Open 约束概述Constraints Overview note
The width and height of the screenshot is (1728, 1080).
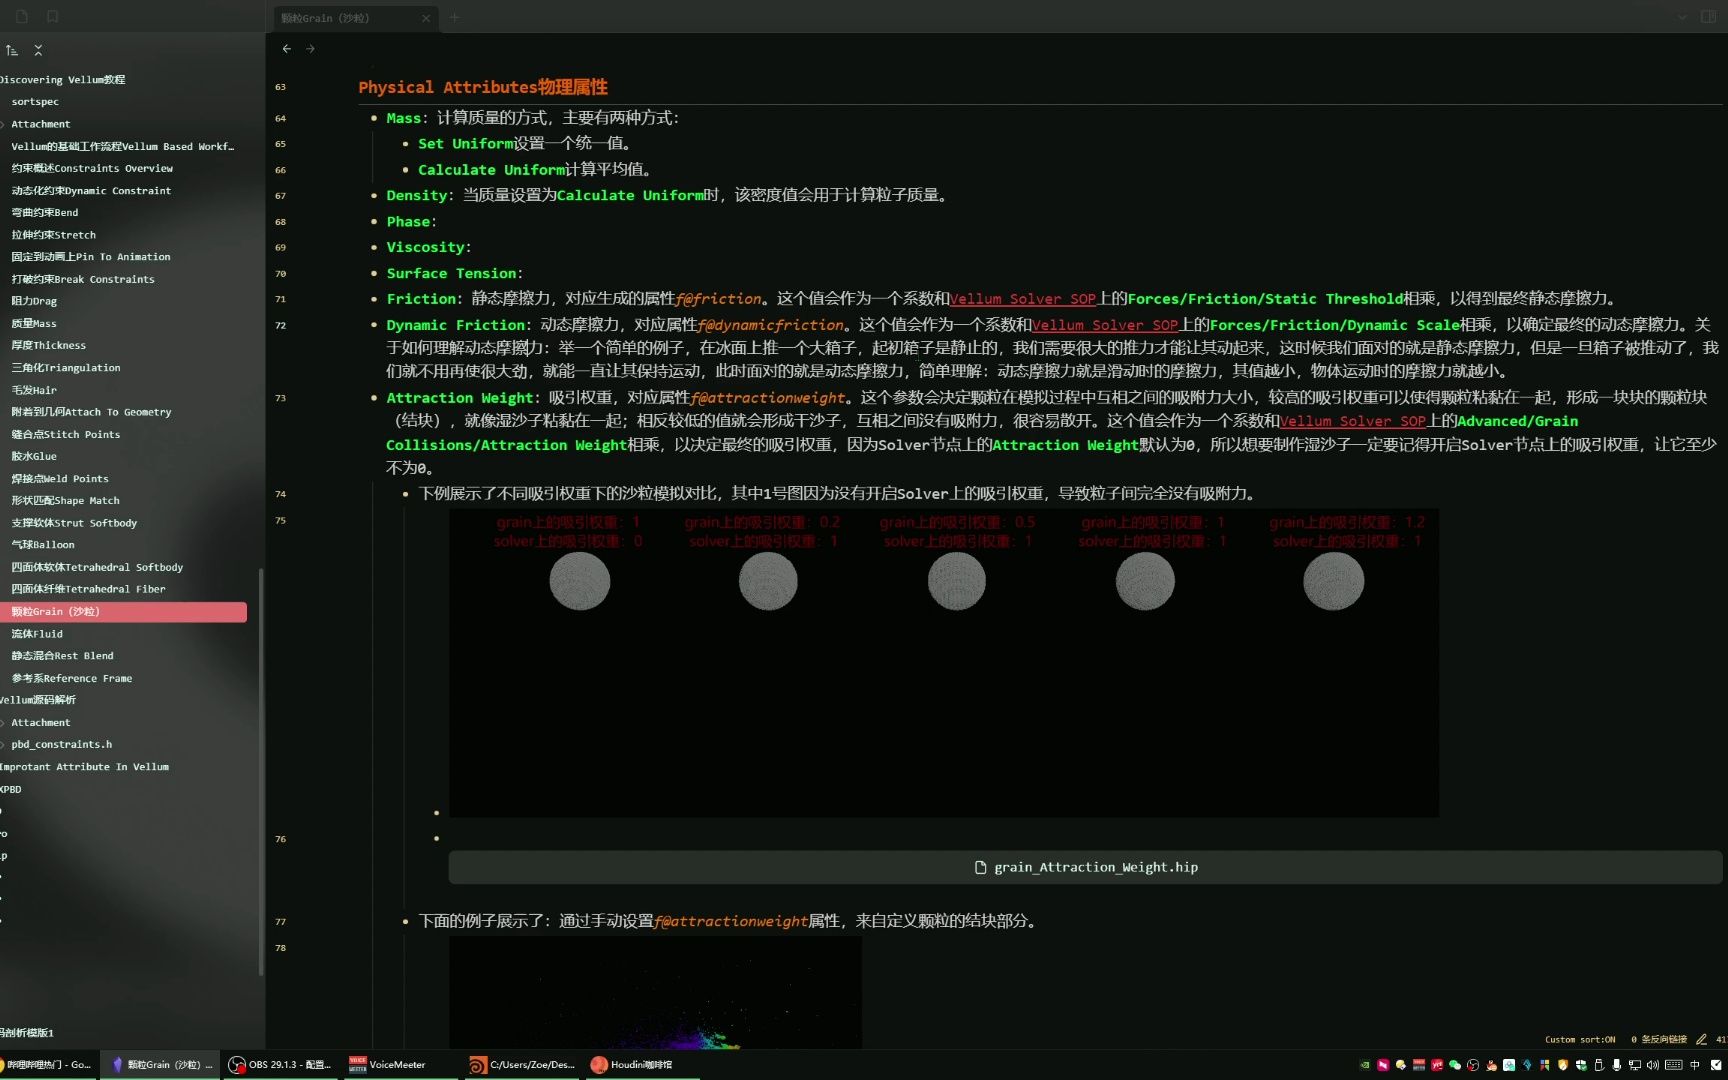[x=92, y=168]
